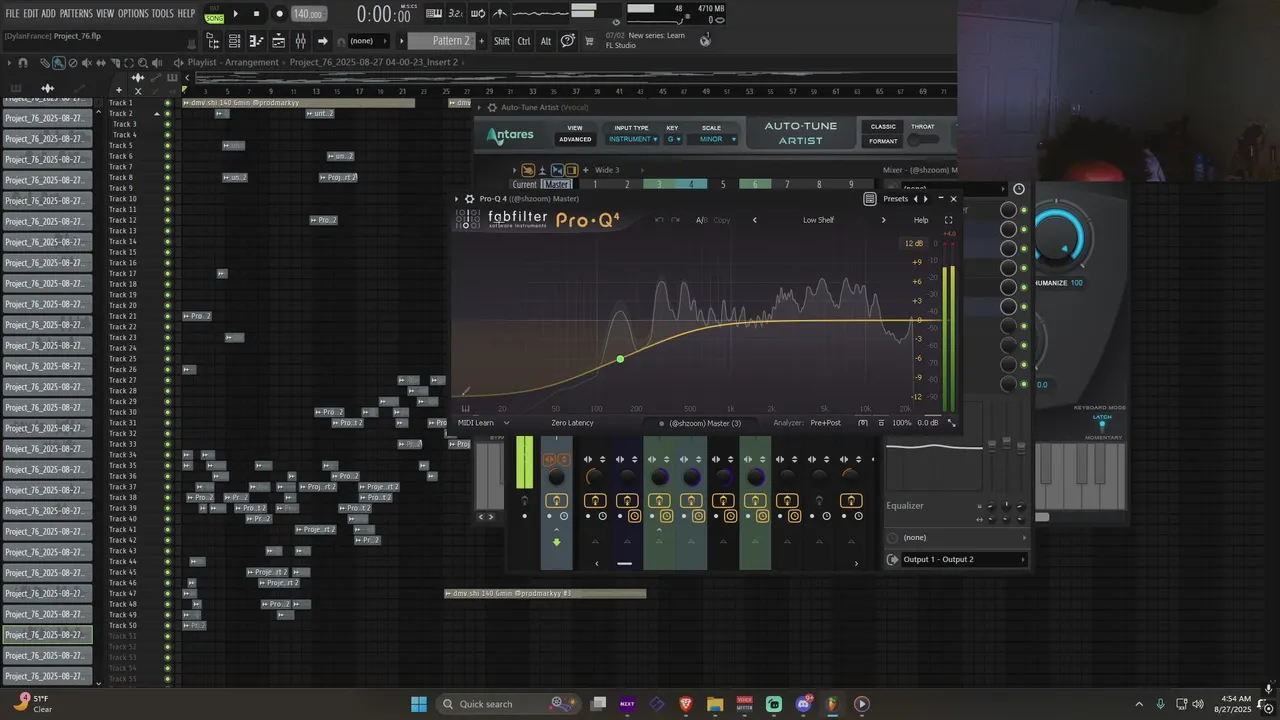This screenshot has height=720, width=1280.
Task: Open INPUT TYPE Instrument dropdown in Auto-Tune
Action: click(x=632, y=139)
